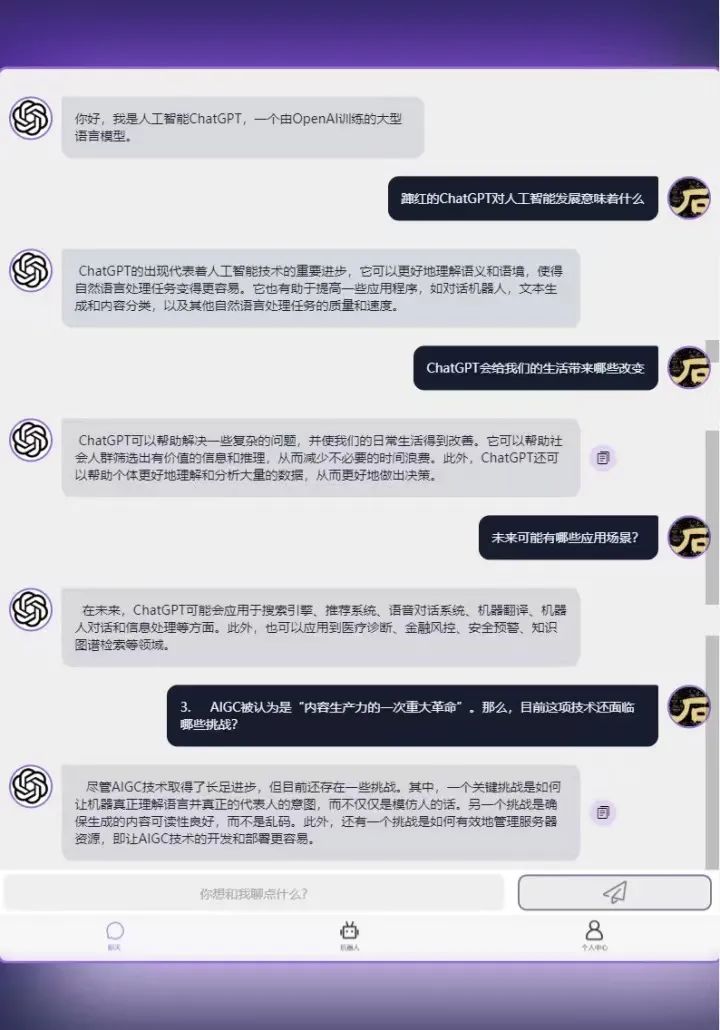Switch to the robot tab in bottom bar
This screenshot has height=1030, width=720.
click(x=349, y=936)
